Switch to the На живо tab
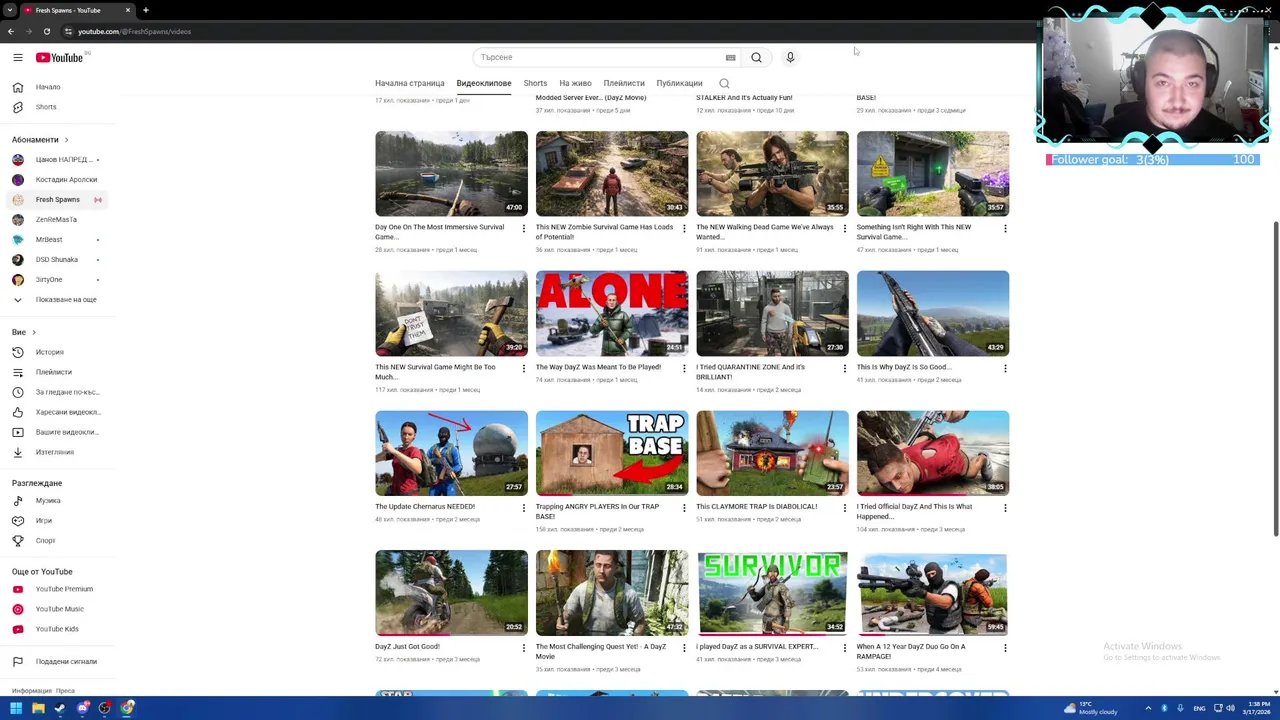This screenshot has height=720, width=1280. [x=575, y=84]
